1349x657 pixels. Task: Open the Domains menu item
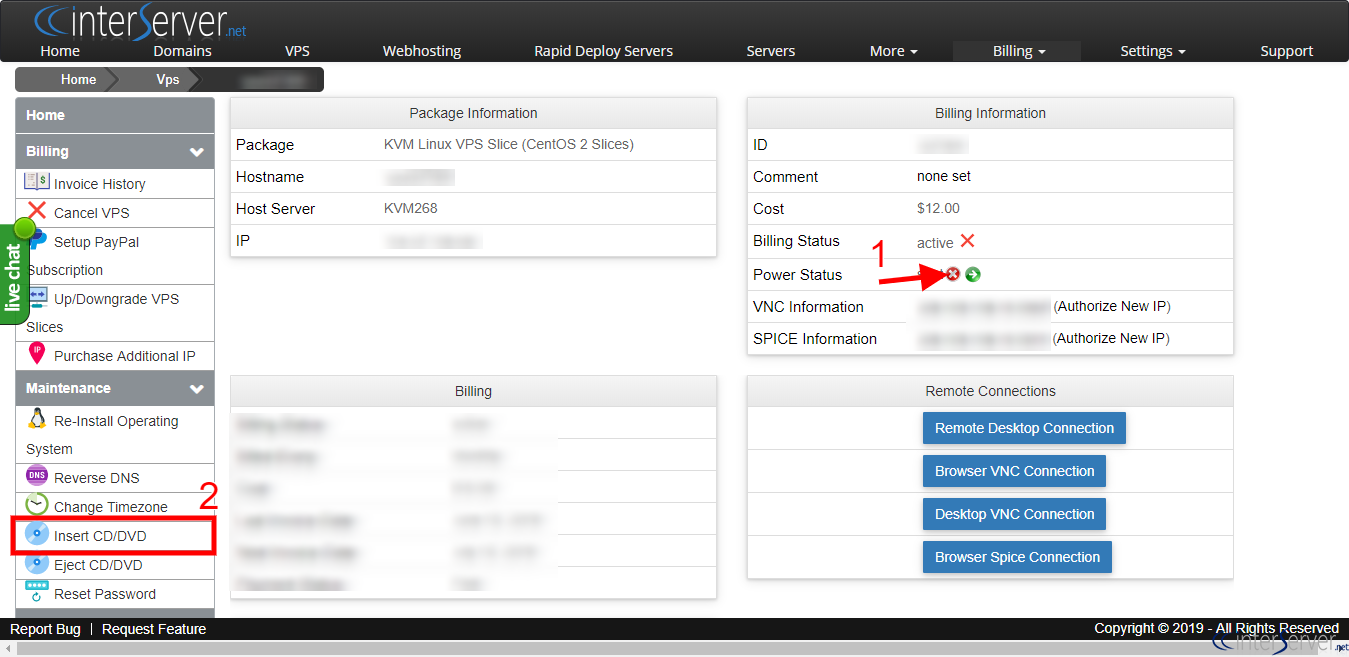click(182, 51)
